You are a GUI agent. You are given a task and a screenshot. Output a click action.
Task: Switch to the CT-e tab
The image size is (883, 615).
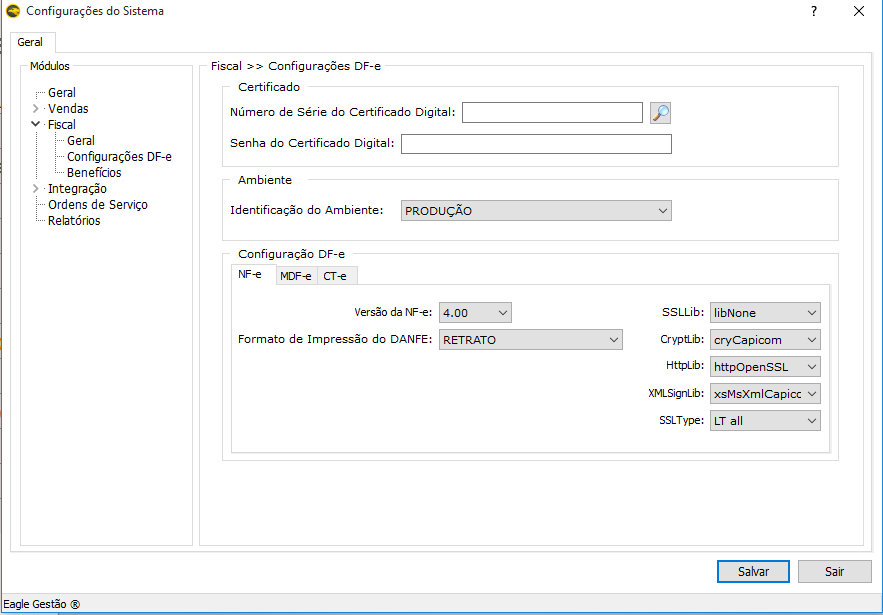[335, 276]
